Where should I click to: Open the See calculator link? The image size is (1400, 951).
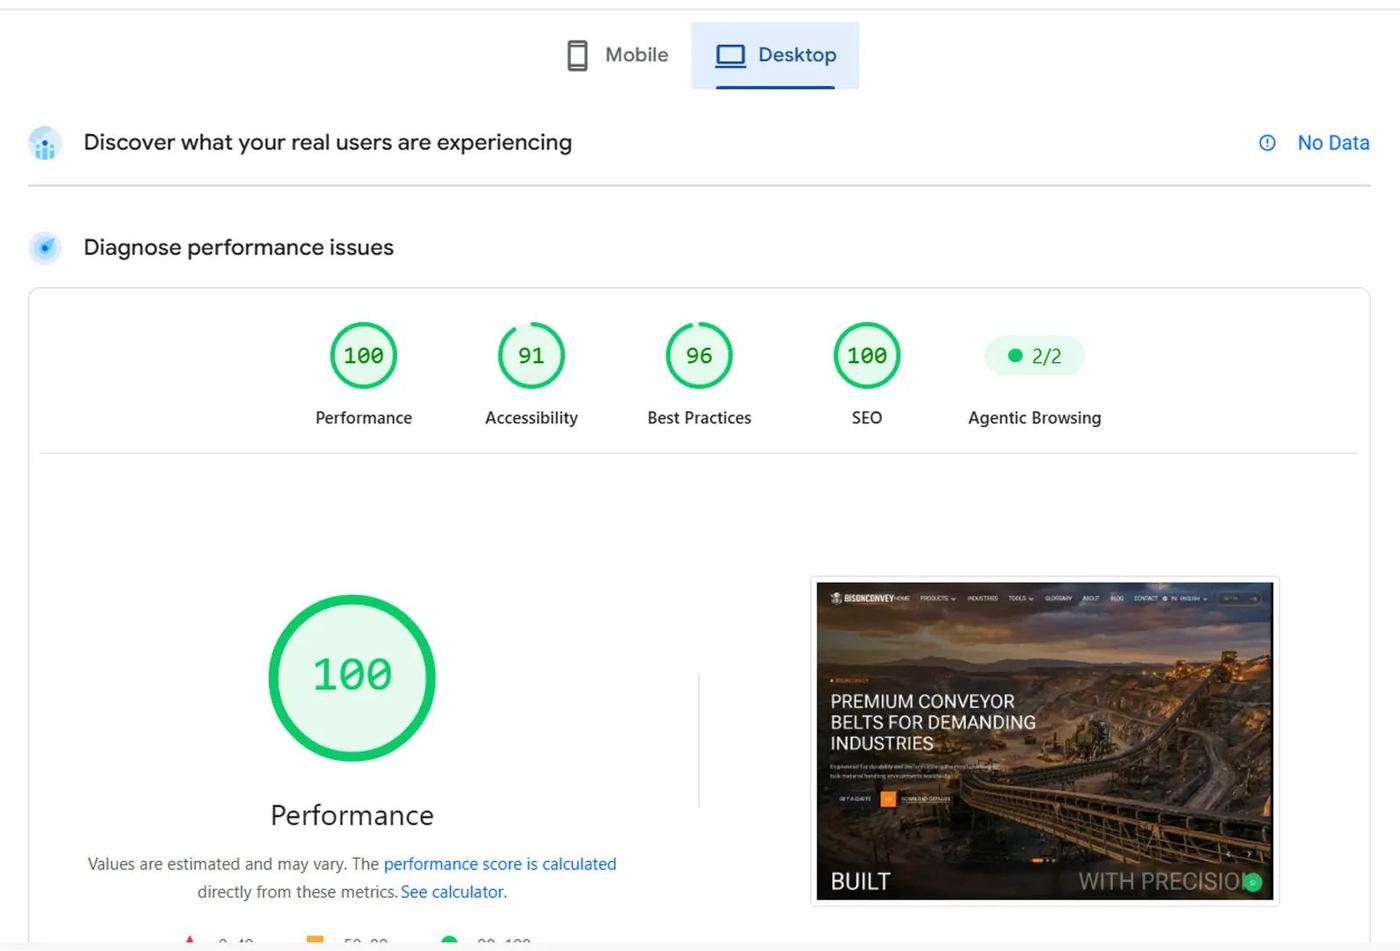[x=454, y=892]
